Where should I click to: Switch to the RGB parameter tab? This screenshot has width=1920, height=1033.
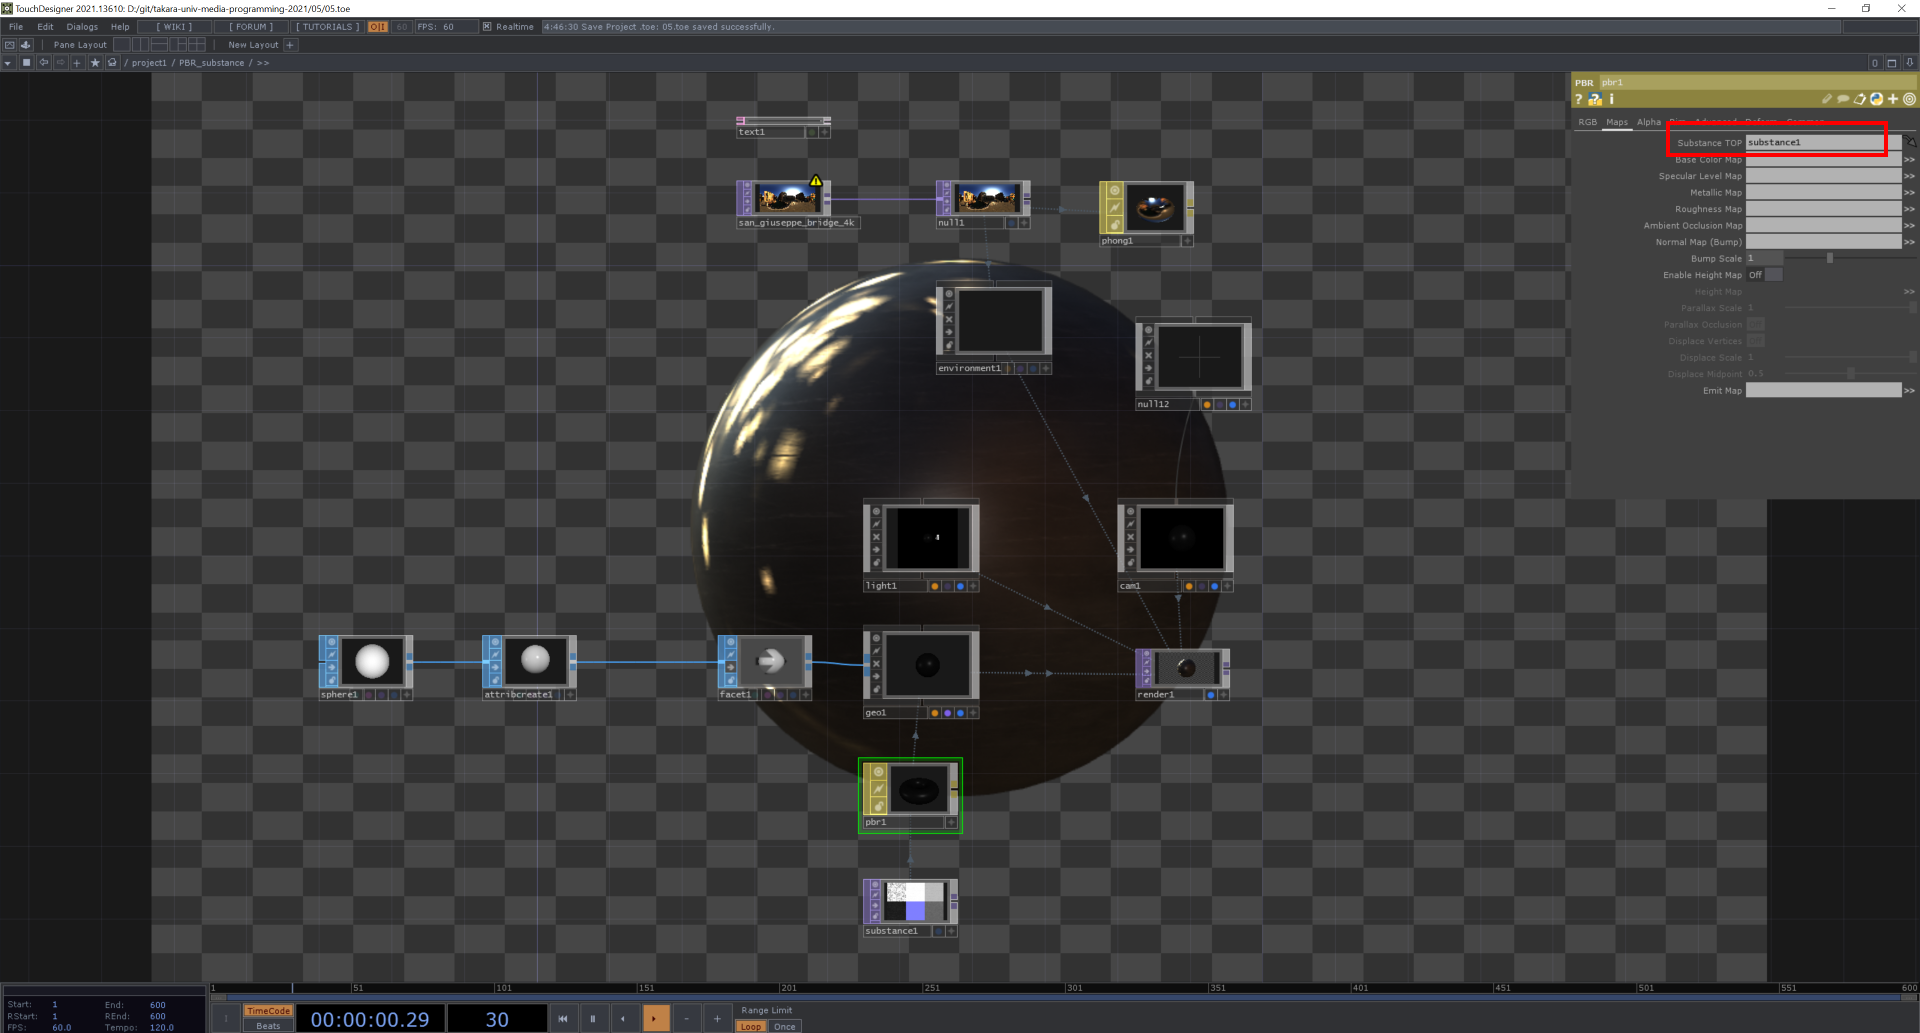pyautogui.click(x=1587, y=122)
